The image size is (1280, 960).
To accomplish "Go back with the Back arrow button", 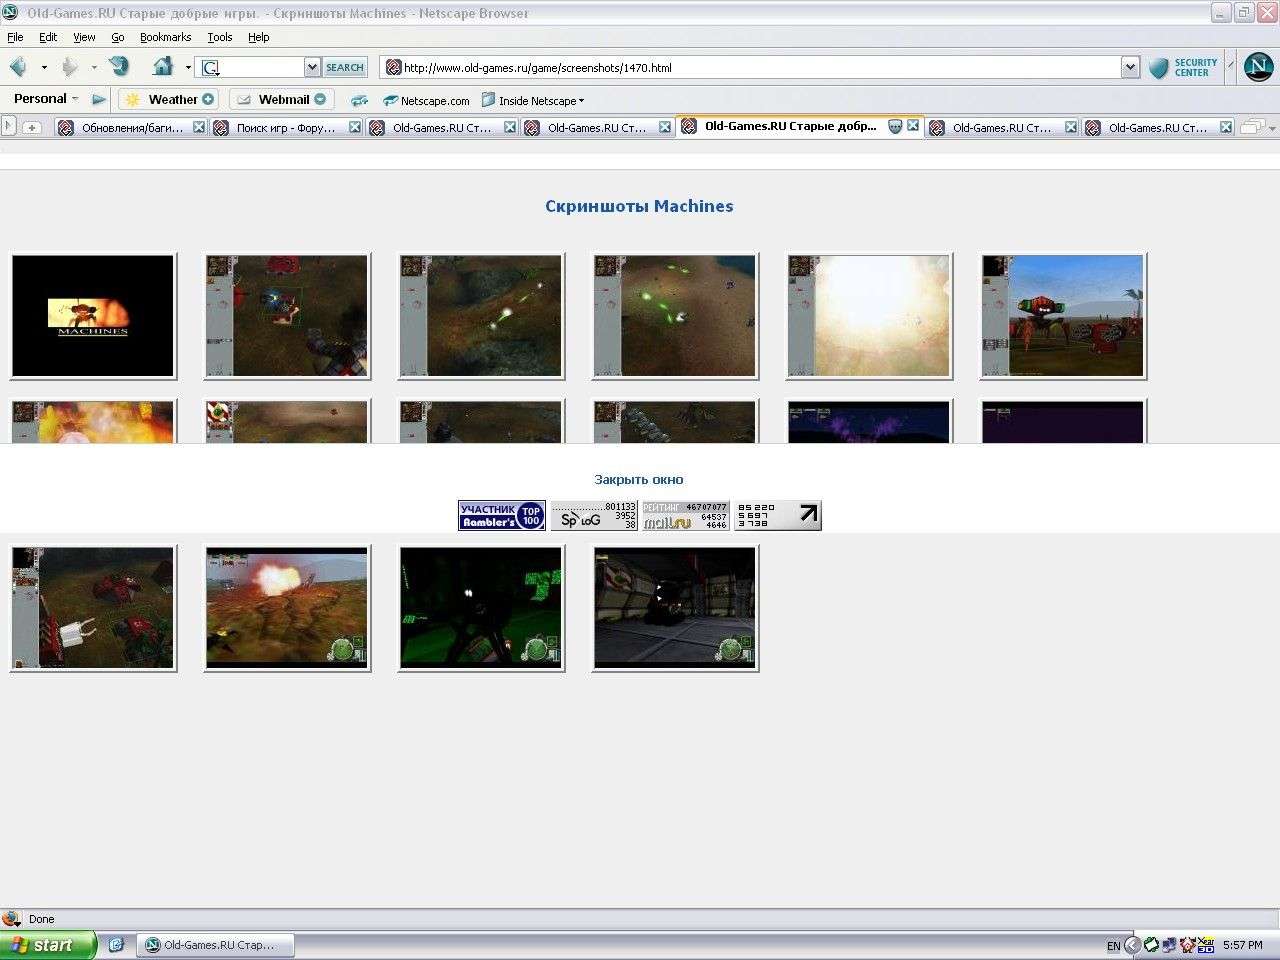I will [18, 67].
